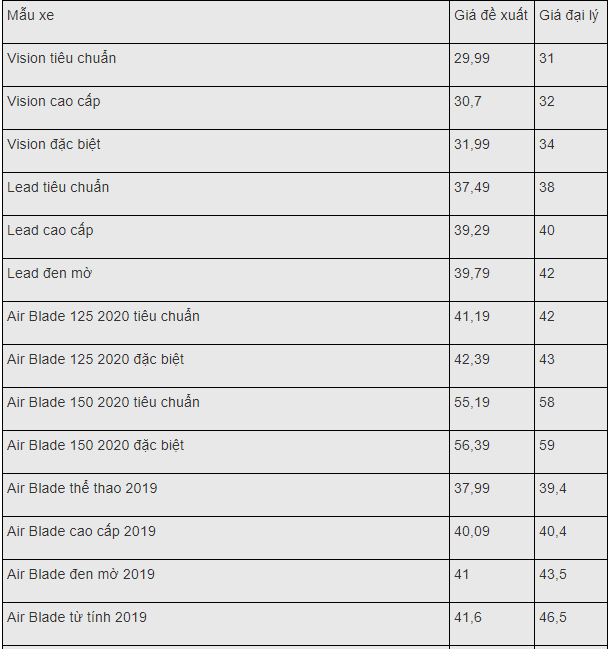Select 'Air Blade 150 2020 đặc biệt' cell
Viewport: 611px width, 649px height.
pos(226,452)
